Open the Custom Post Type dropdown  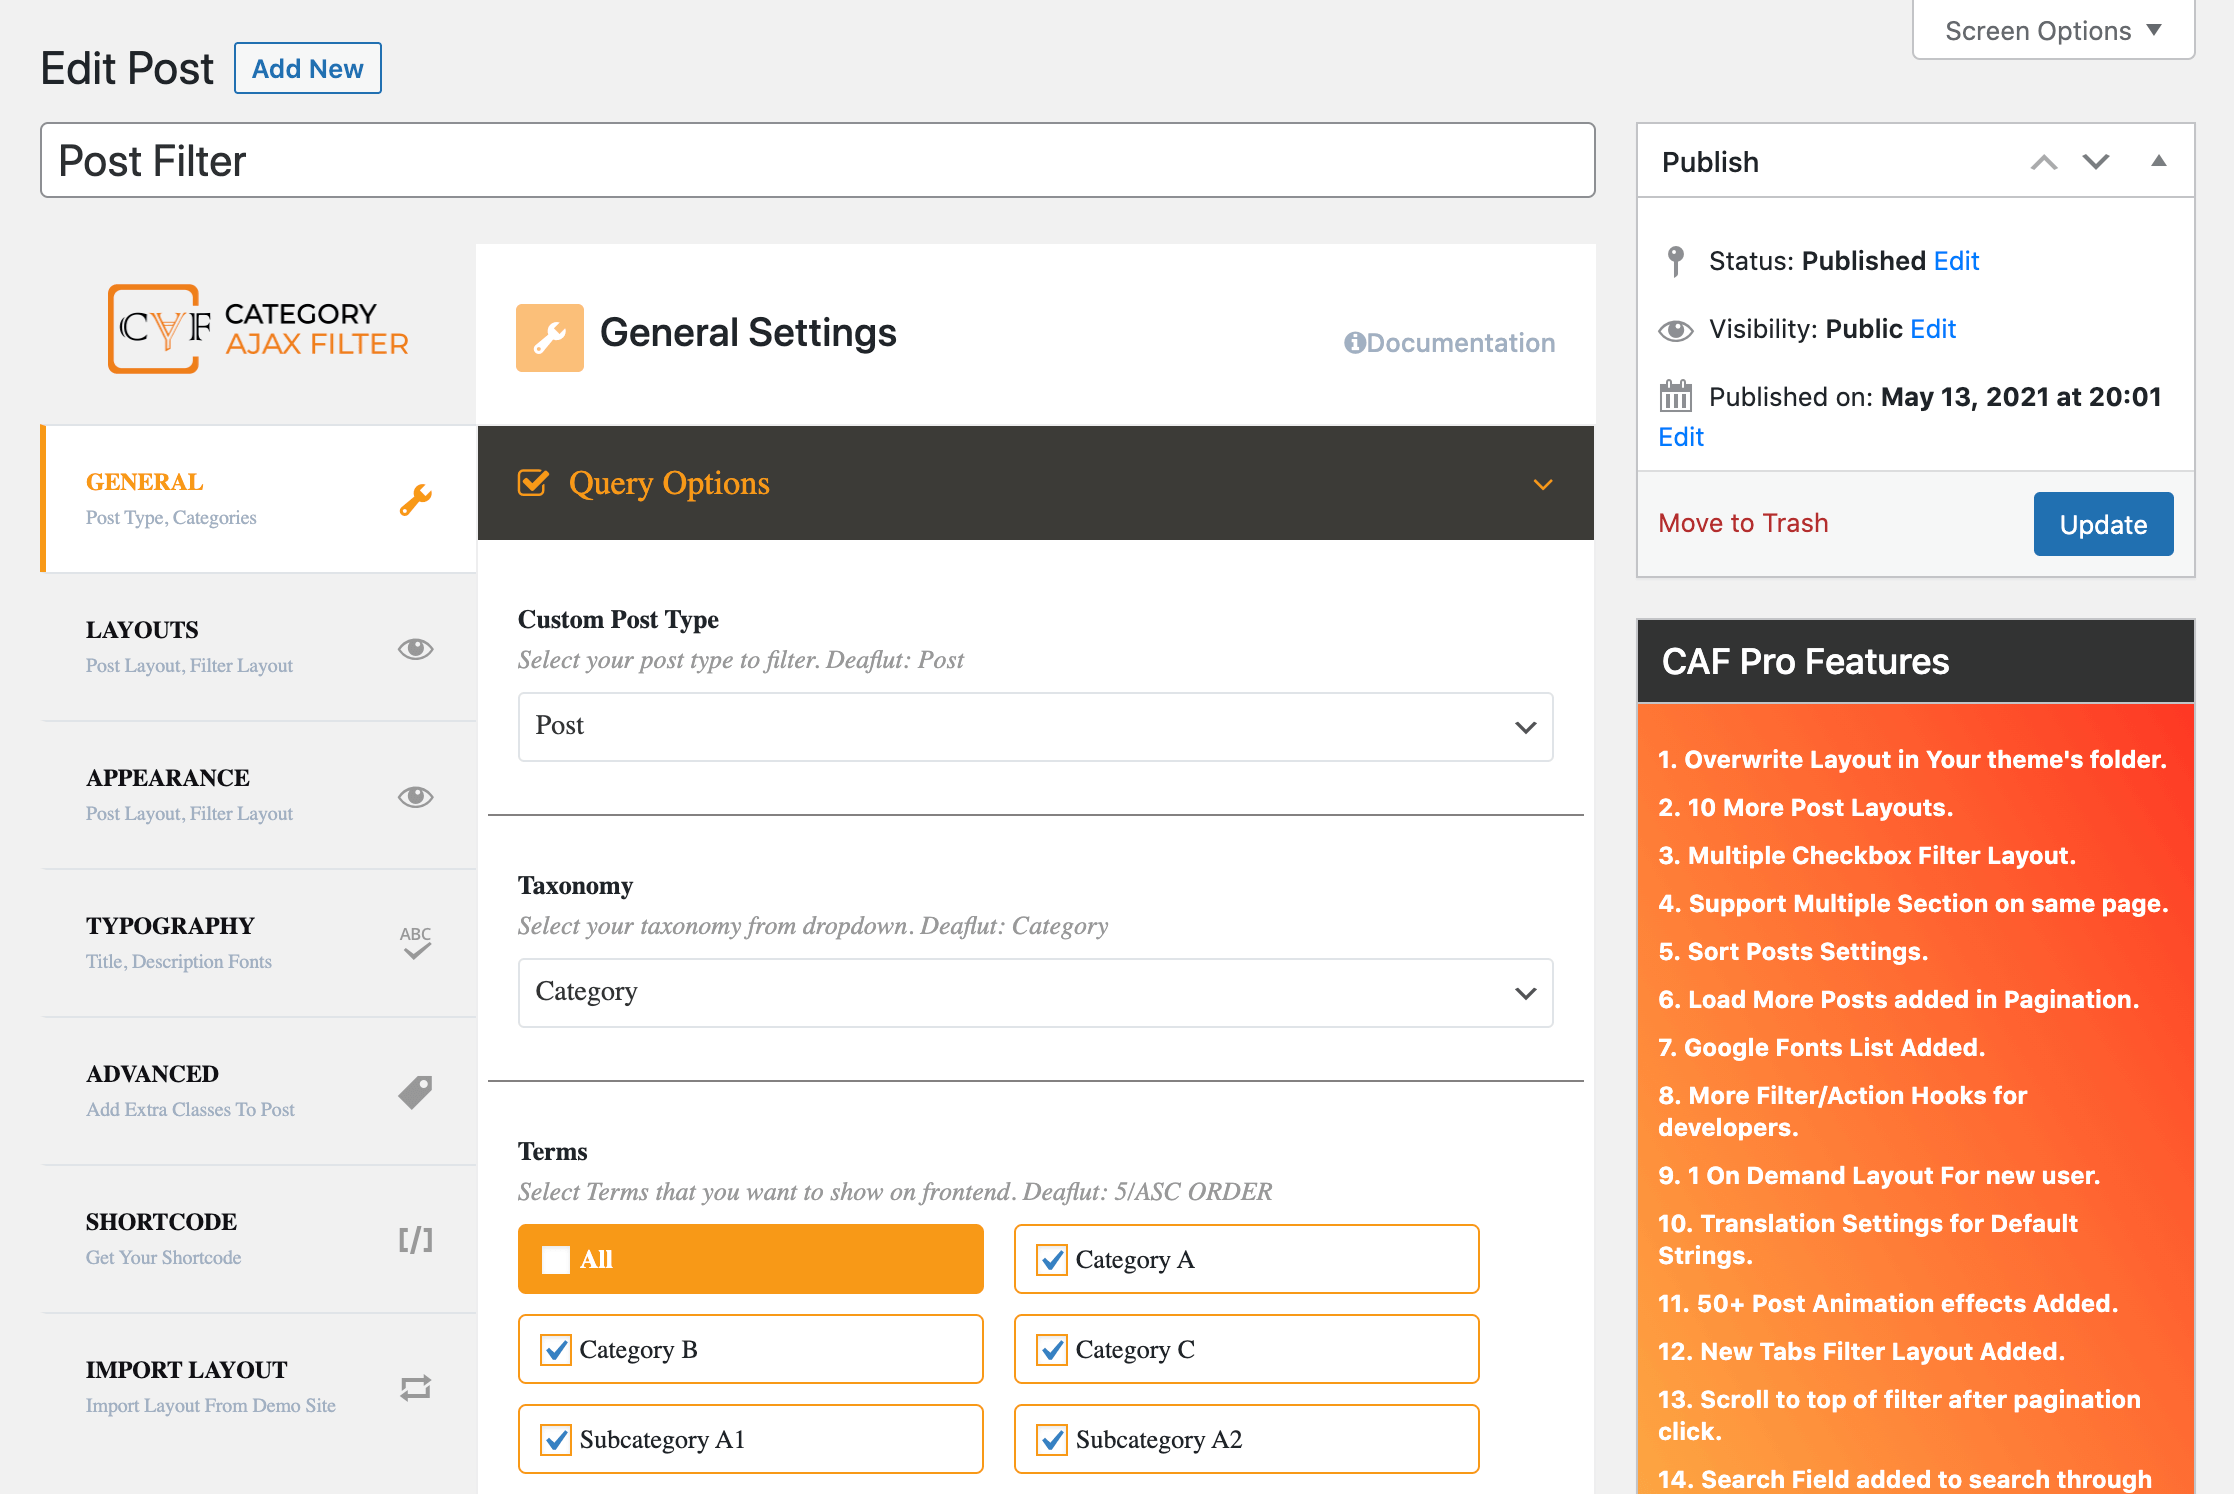1035,727
